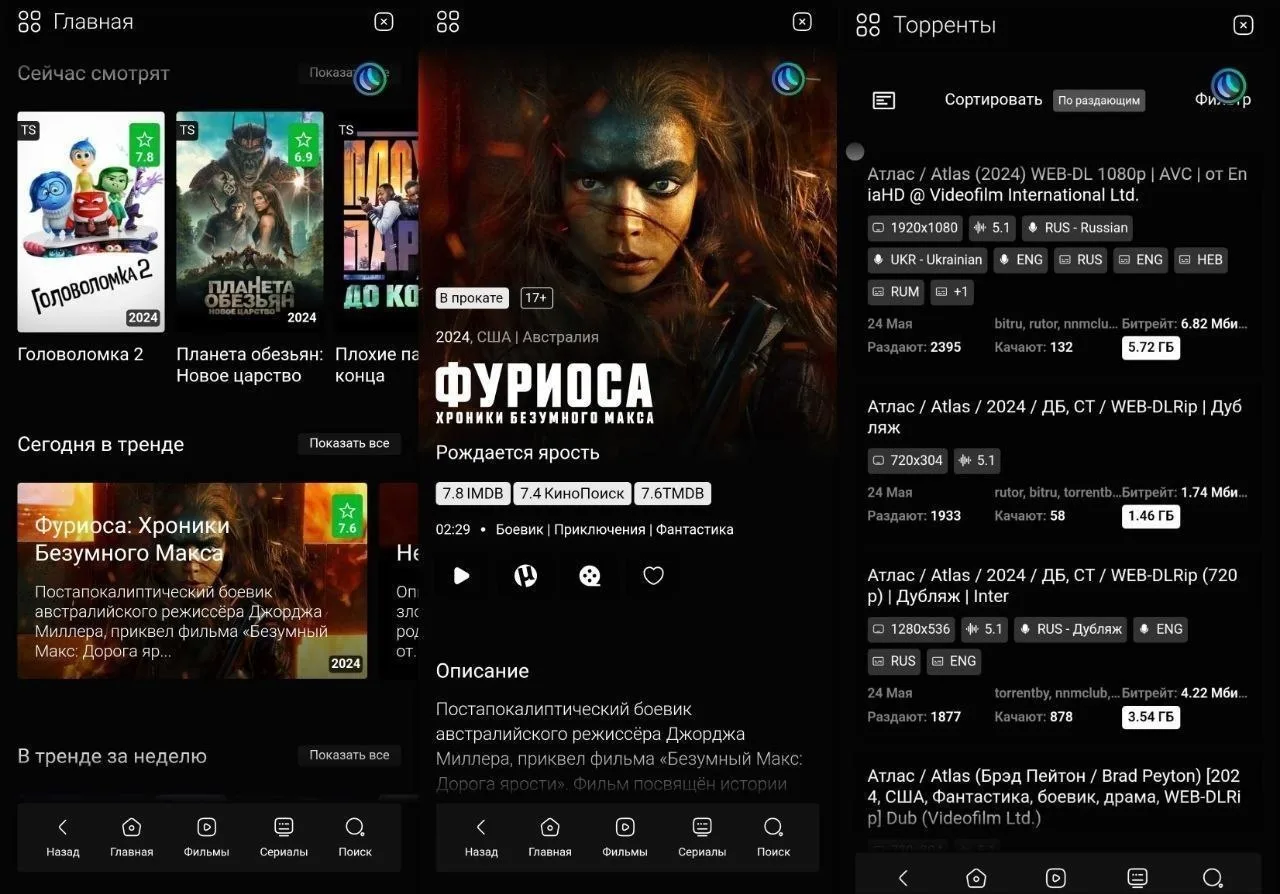This screenshot has height=894, width=1280.
Task: Open Сериалы from the Главная screen's bottom bar
Action: click(284, 837)
